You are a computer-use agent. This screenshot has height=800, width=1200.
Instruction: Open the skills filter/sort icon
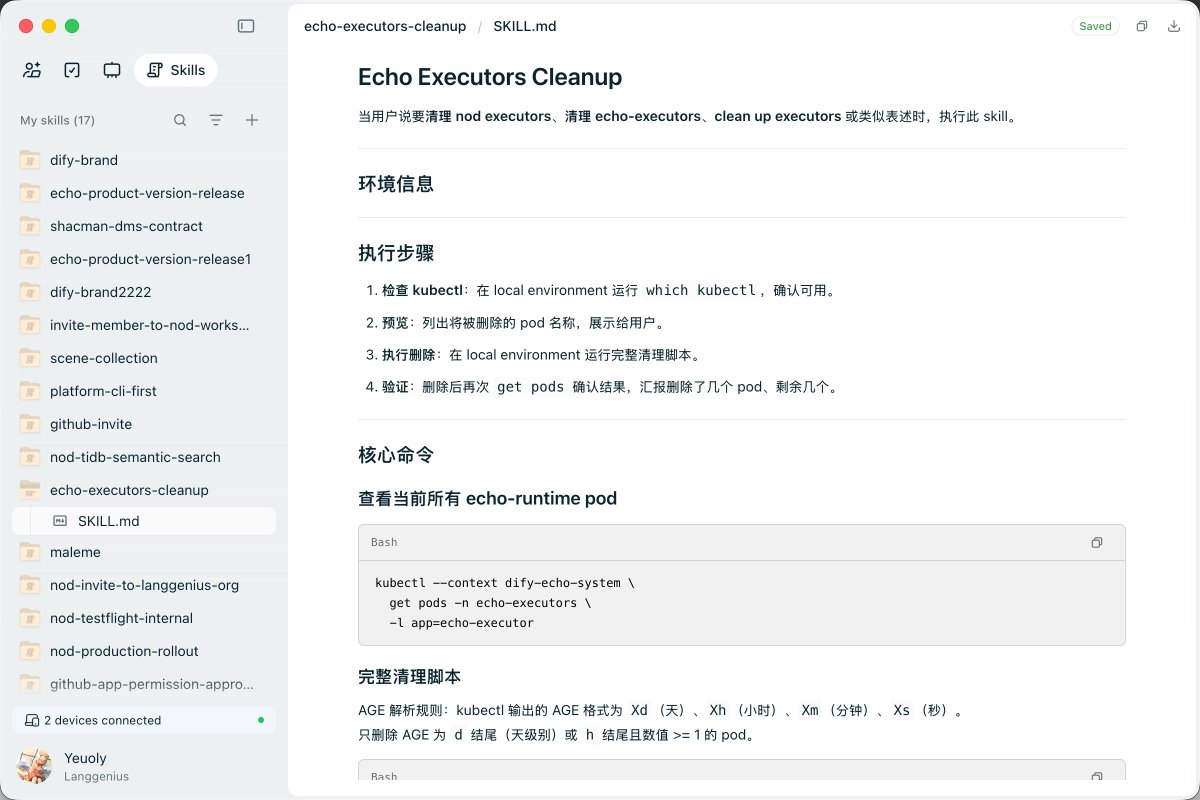coord(216,120)
